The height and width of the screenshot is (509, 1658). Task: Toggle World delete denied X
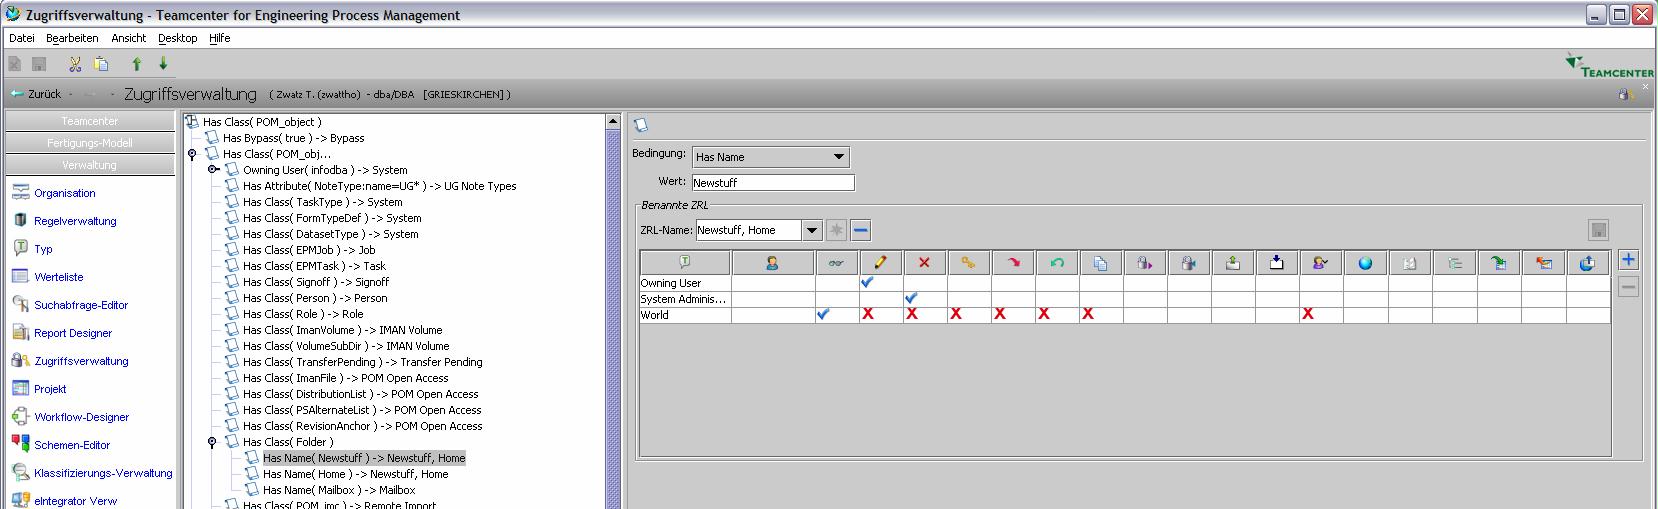pos(911,314)
